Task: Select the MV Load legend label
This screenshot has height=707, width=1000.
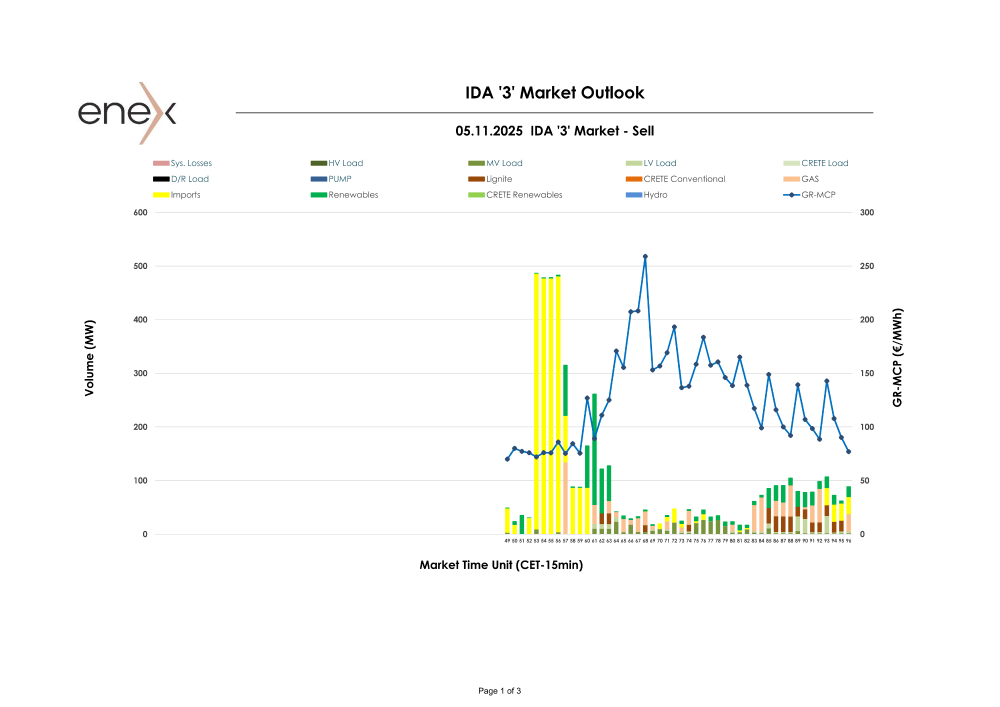Action: coord(504,163)
